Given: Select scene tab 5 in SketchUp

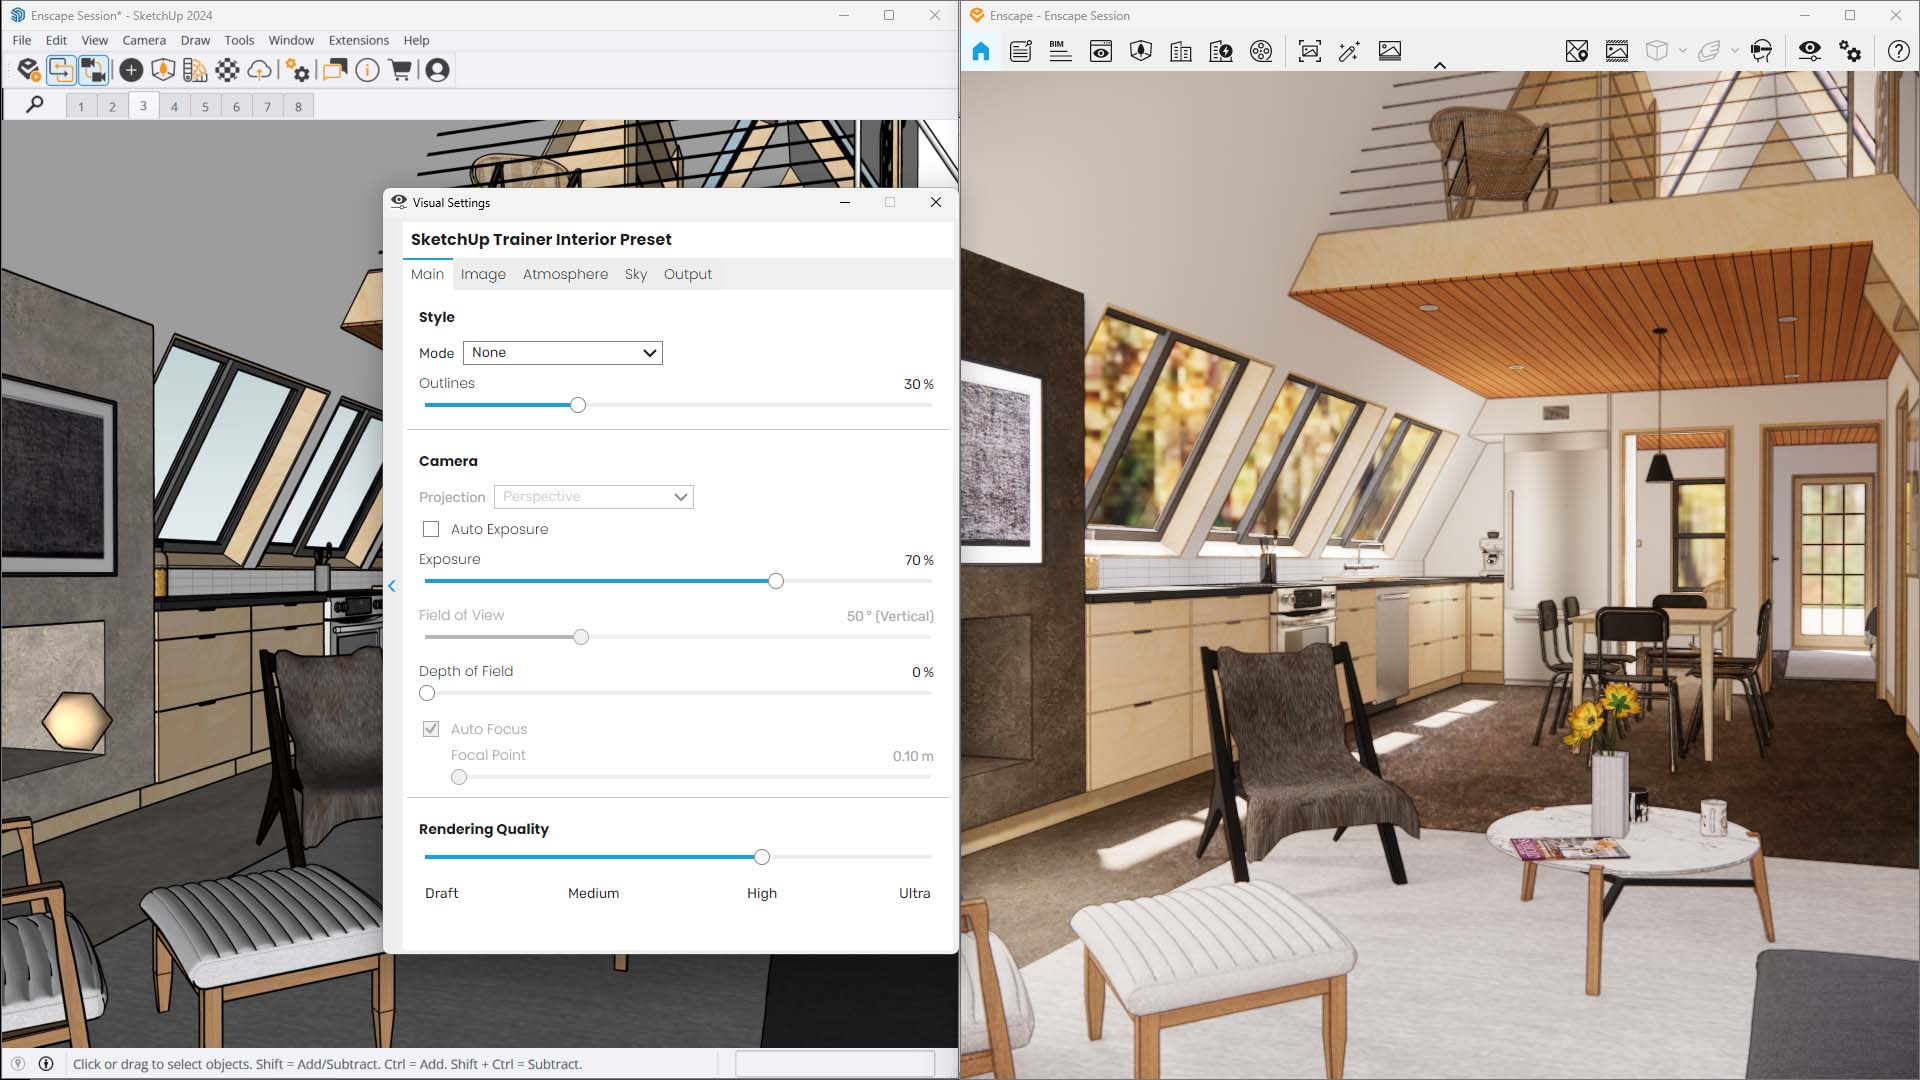Looking at the screenshot, I should [x=205, y=105].
